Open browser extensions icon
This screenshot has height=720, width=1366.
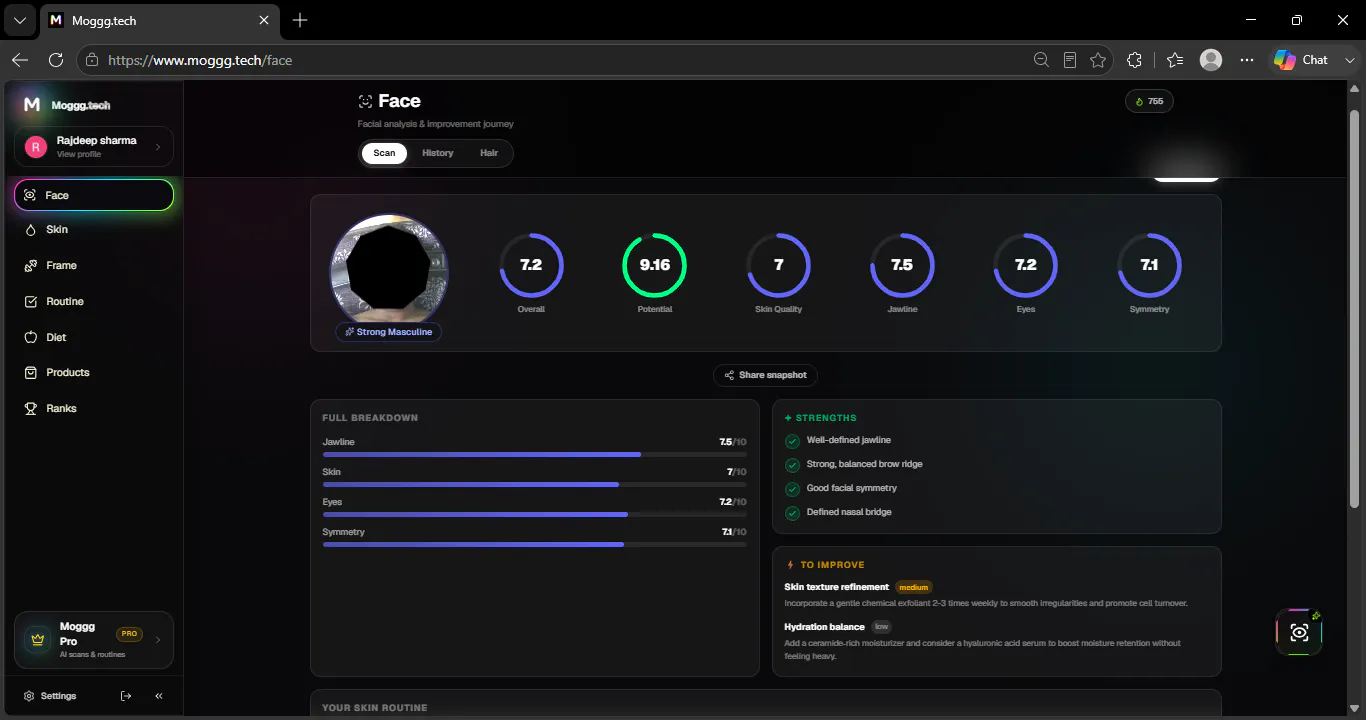click(x=1134, y=60)
